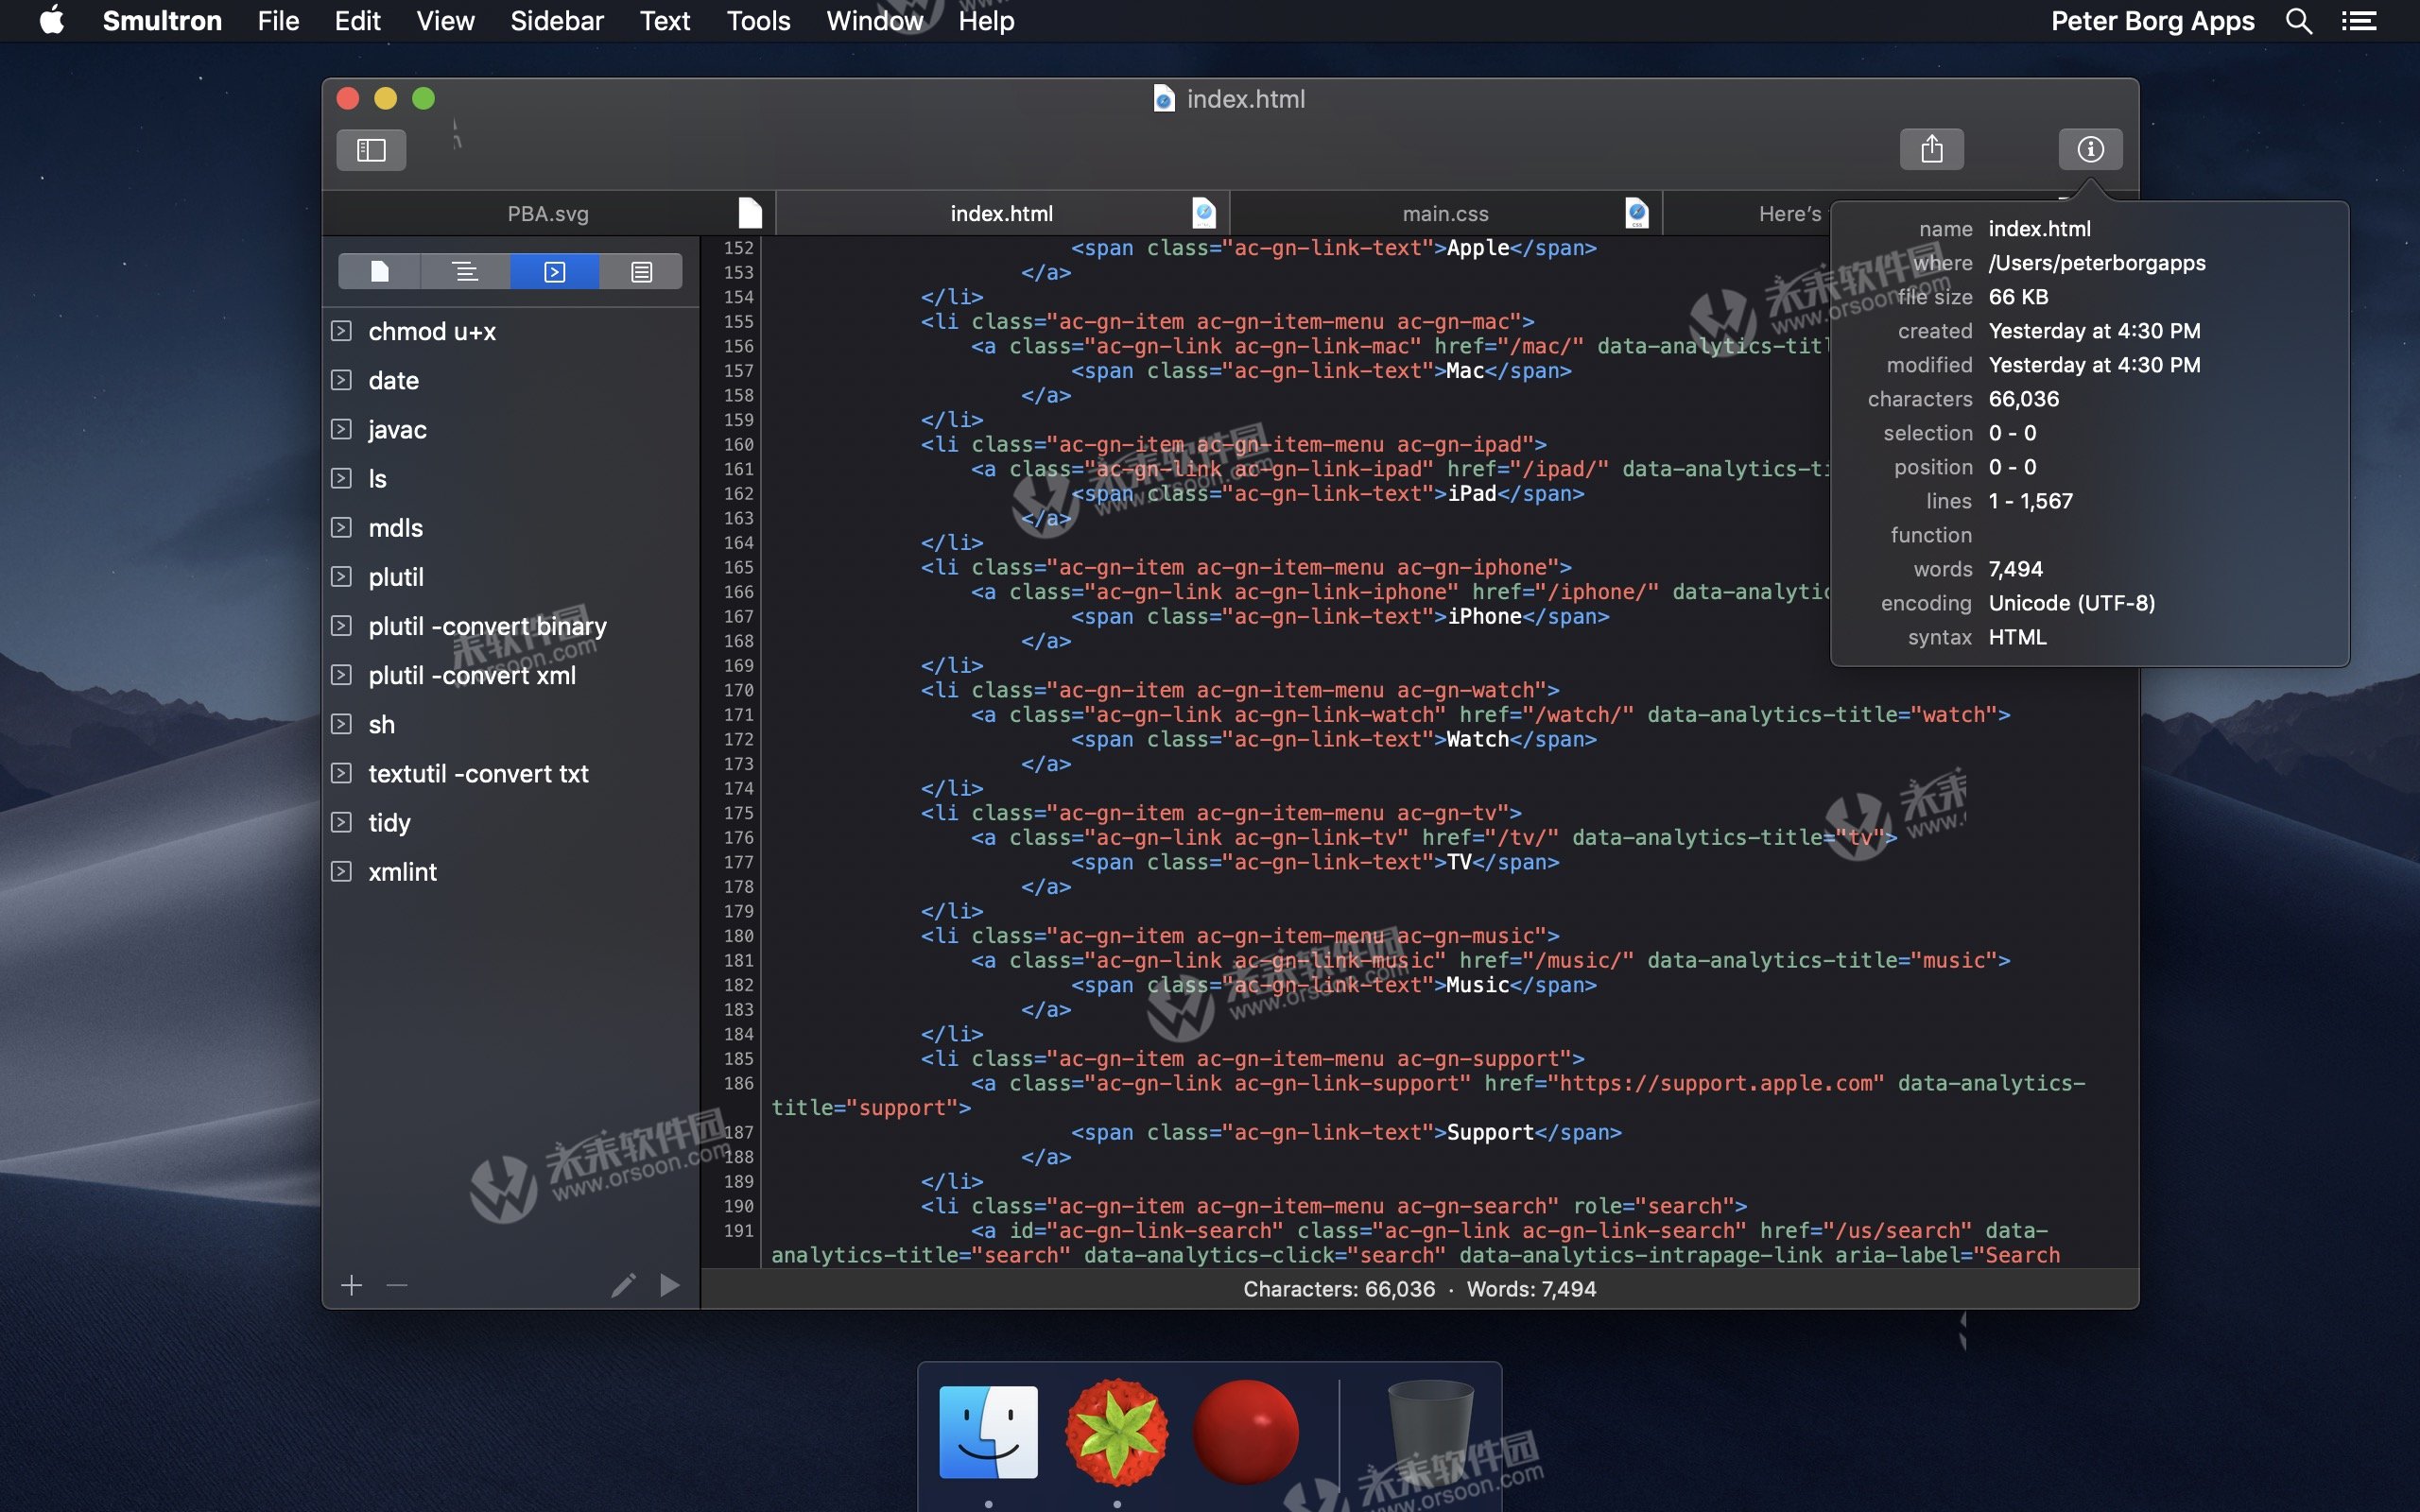Image resolution: width=2420 pixels, height=1512 pixels.
Task: Select the 'plutil -convert binary' command
Action: click(x=487, y=626)
